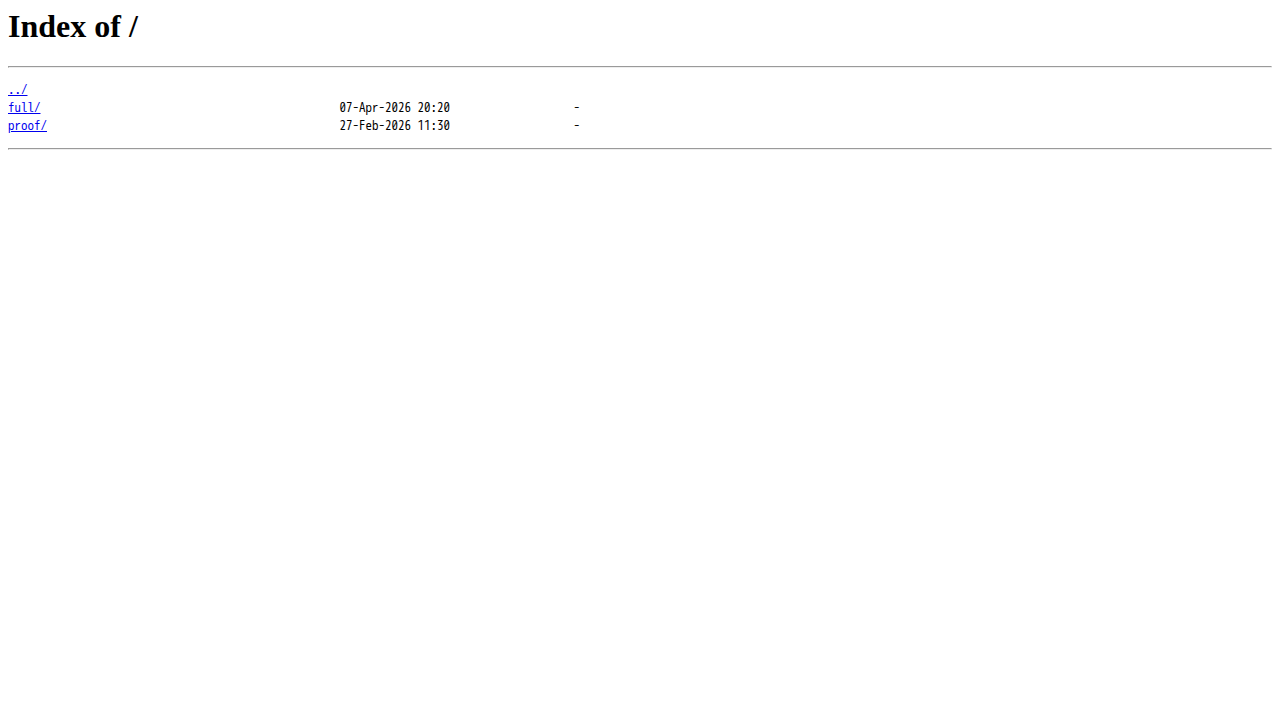
Task: Click the 07-Apr-2026 date of full/
Action: [375, 108]
